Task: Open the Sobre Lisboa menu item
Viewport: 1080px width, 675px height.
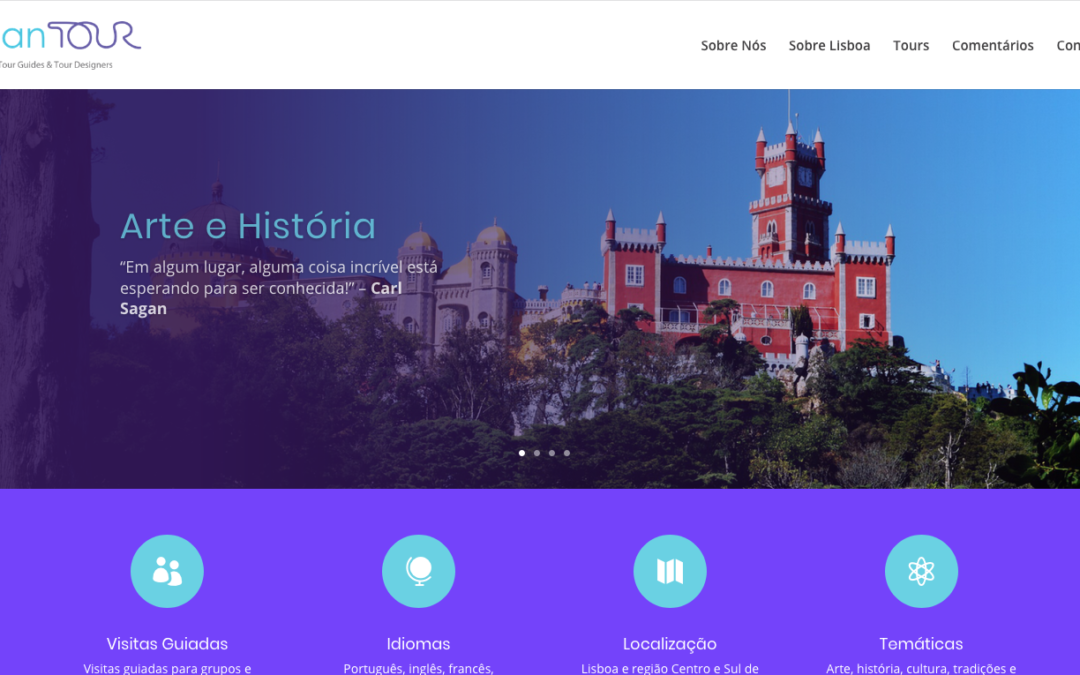Action: pos(829,45)
